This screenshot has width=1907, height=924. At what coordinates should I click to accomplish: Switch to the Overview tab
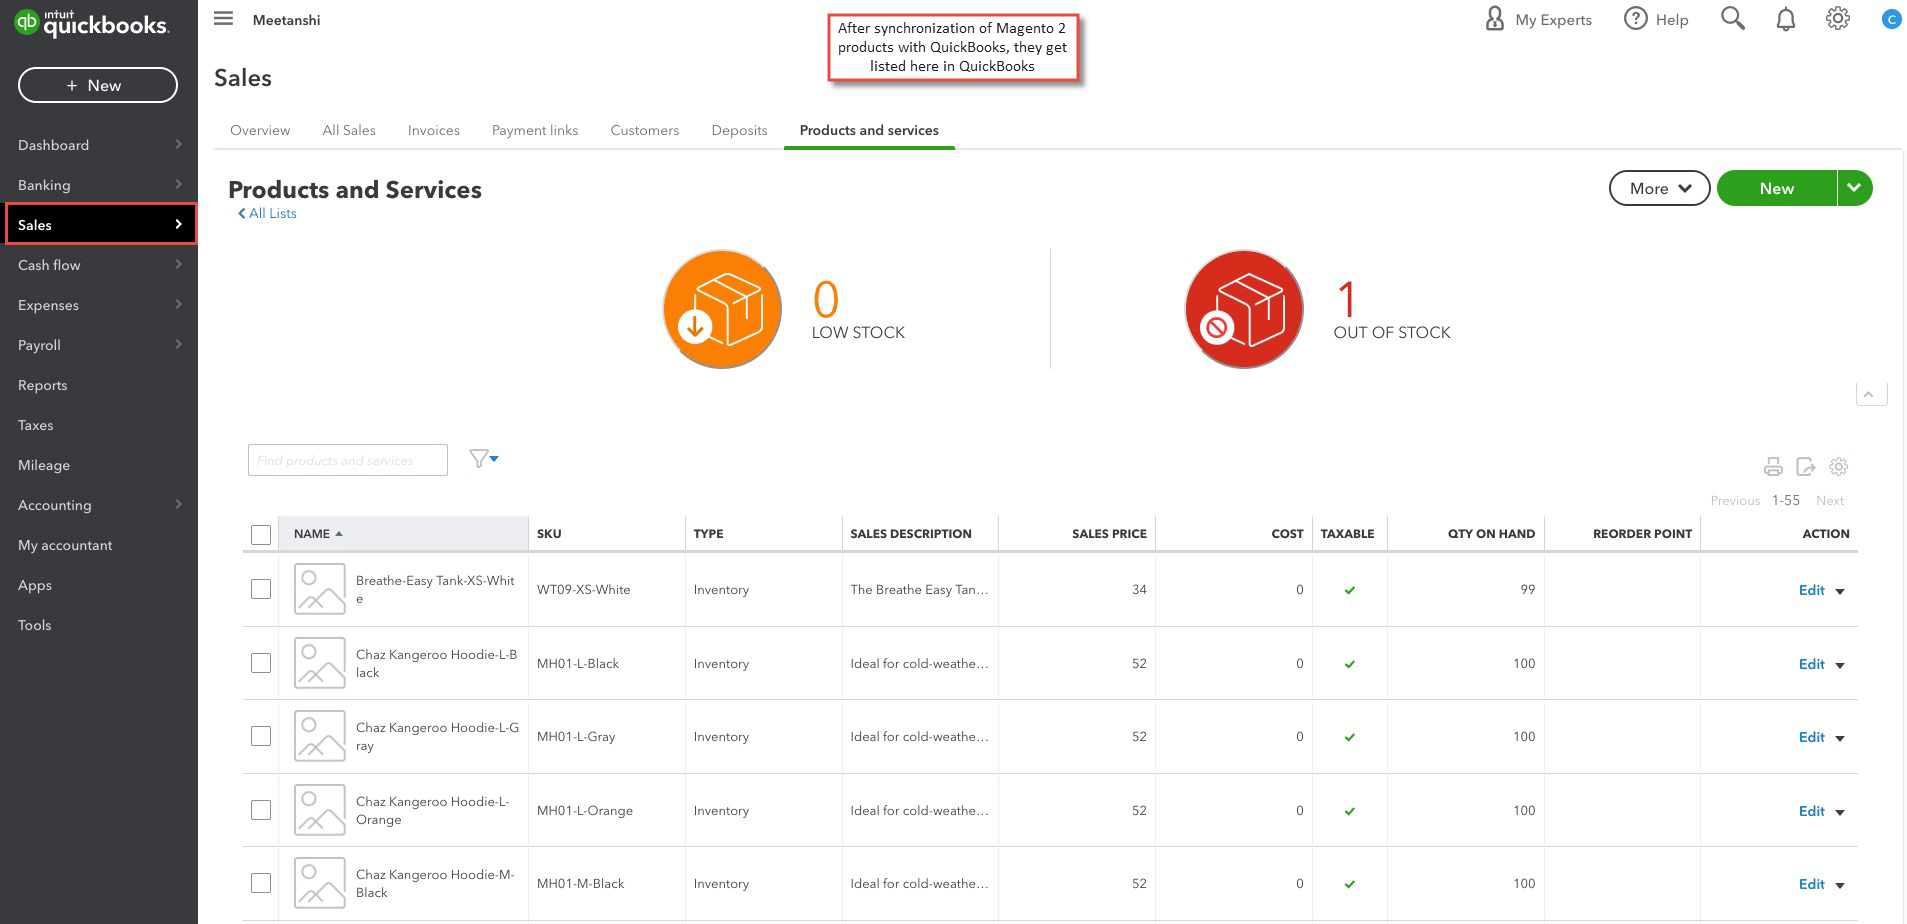(260, 130)
